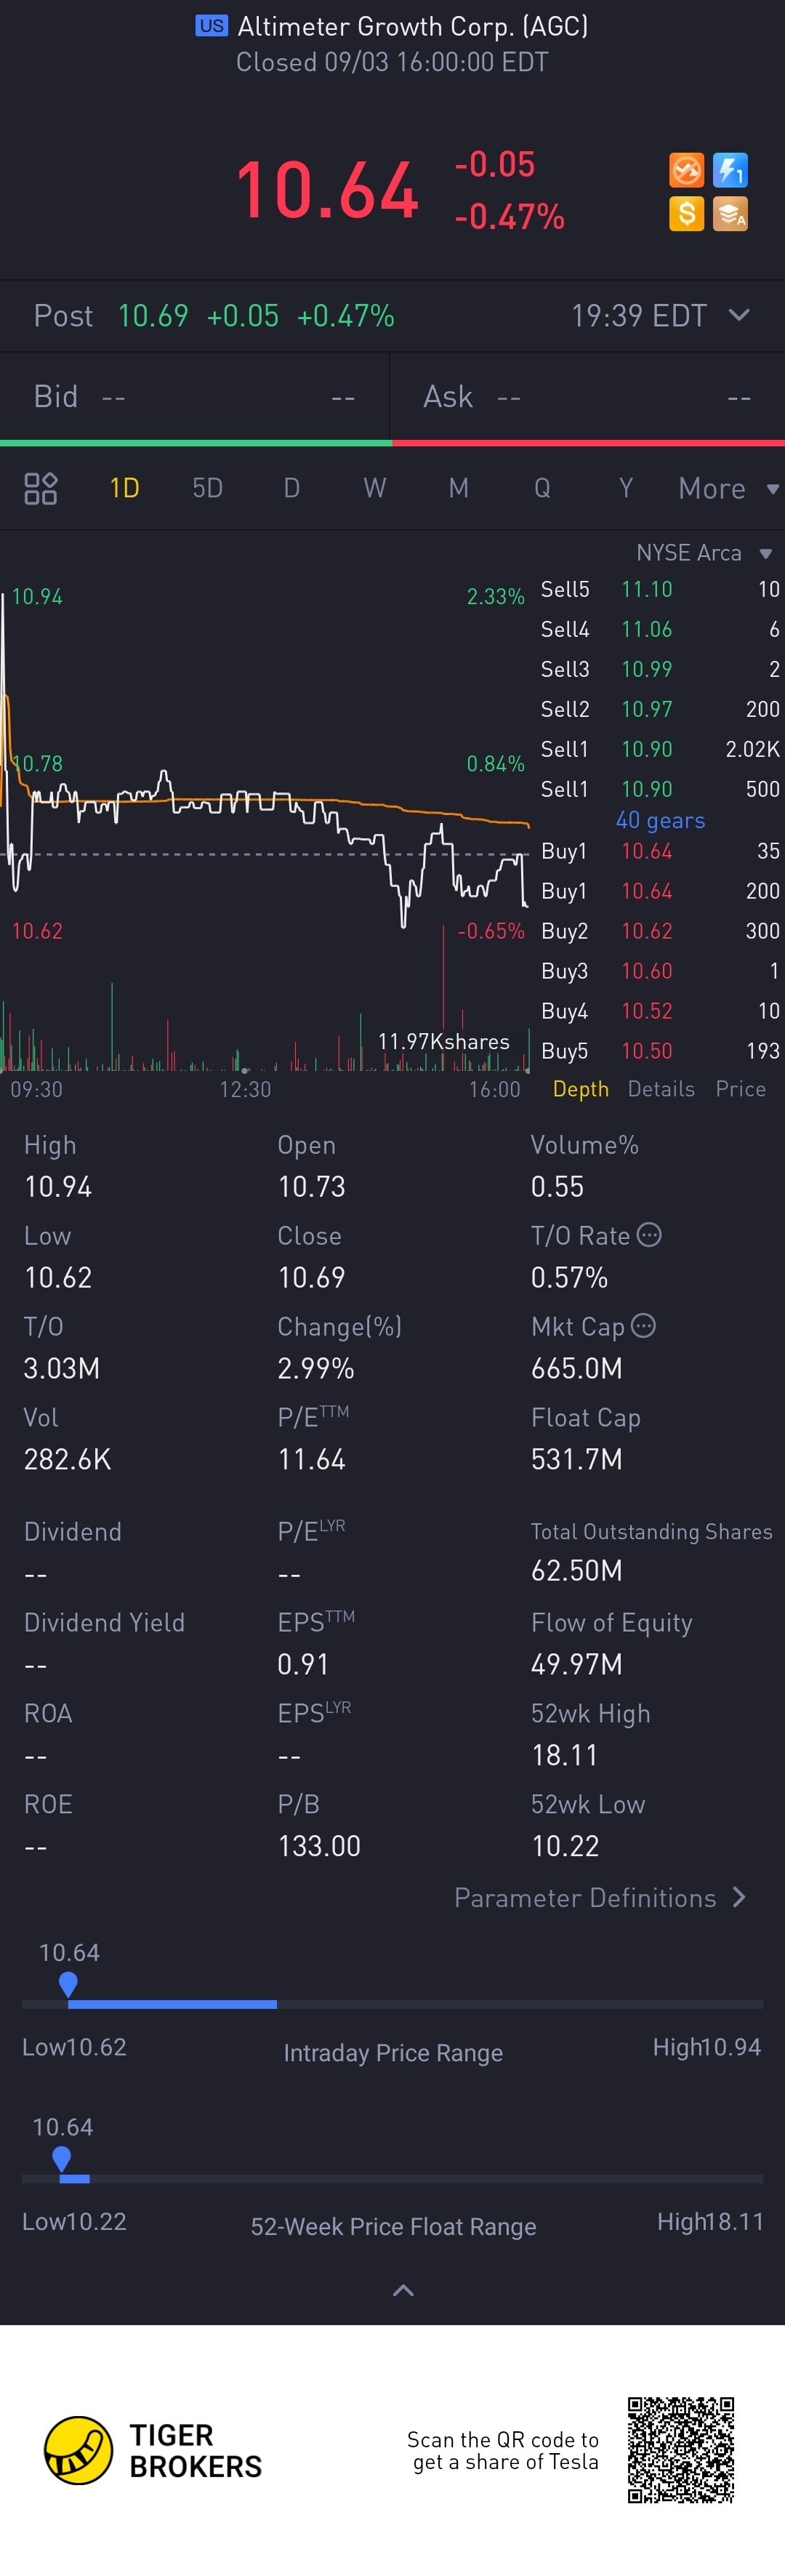Click the Intraday Price Range marker

(68, 1983)
